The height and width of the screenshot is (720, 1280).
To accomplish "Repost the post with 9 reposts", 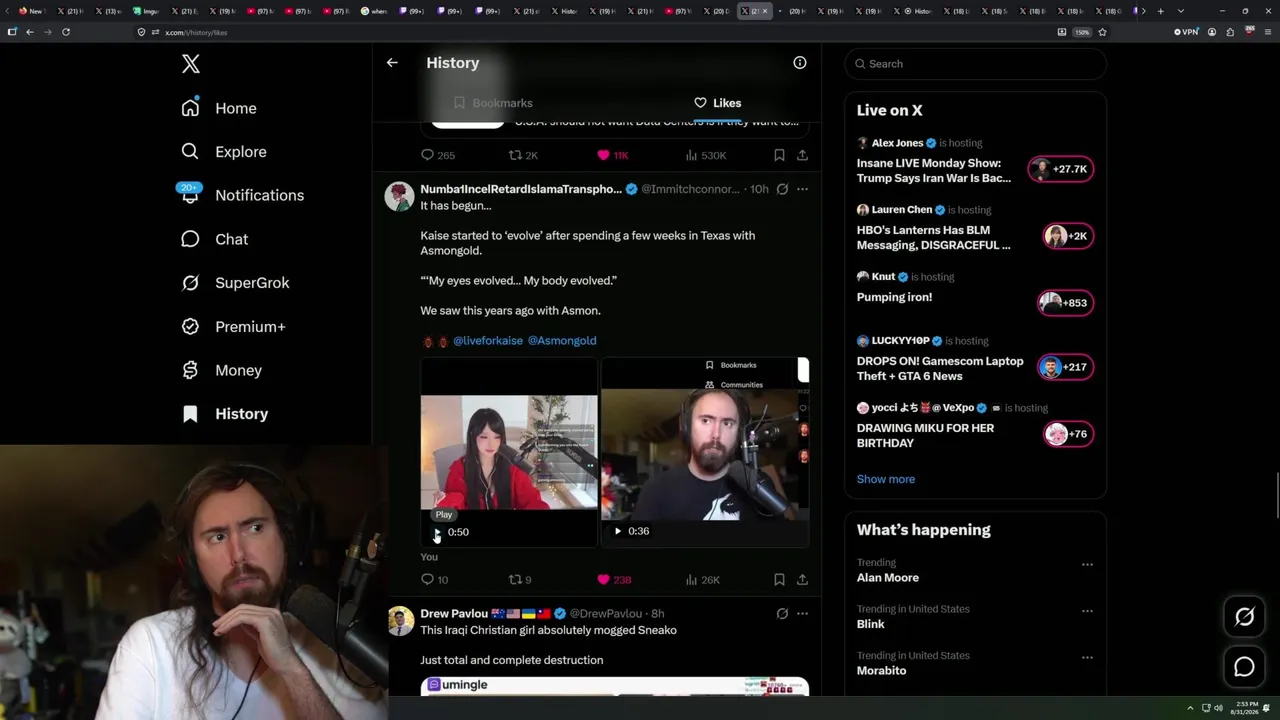I will point(520,580).
